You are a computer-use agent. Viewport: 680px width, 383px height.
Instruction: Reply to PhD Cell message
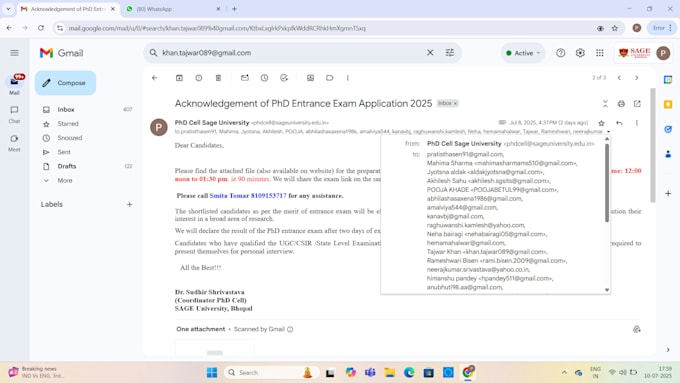click(619, 123)
